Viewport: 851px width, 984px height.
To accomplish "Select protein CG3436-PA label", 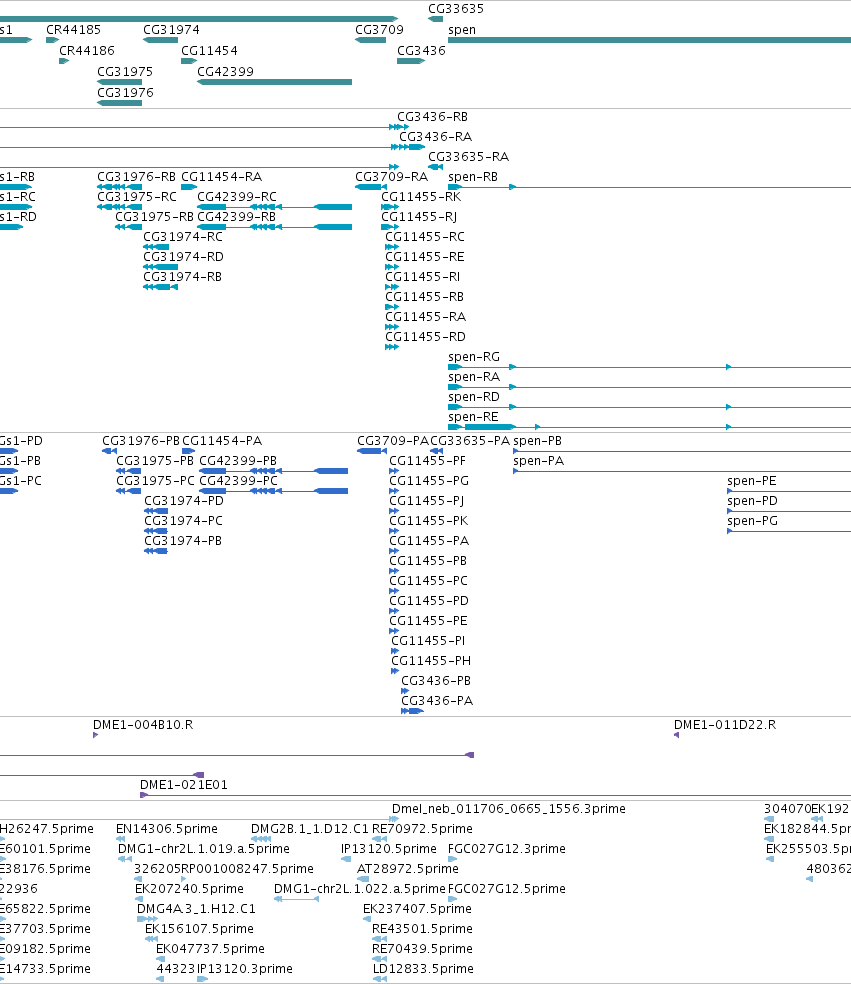I will click(437, 701).
